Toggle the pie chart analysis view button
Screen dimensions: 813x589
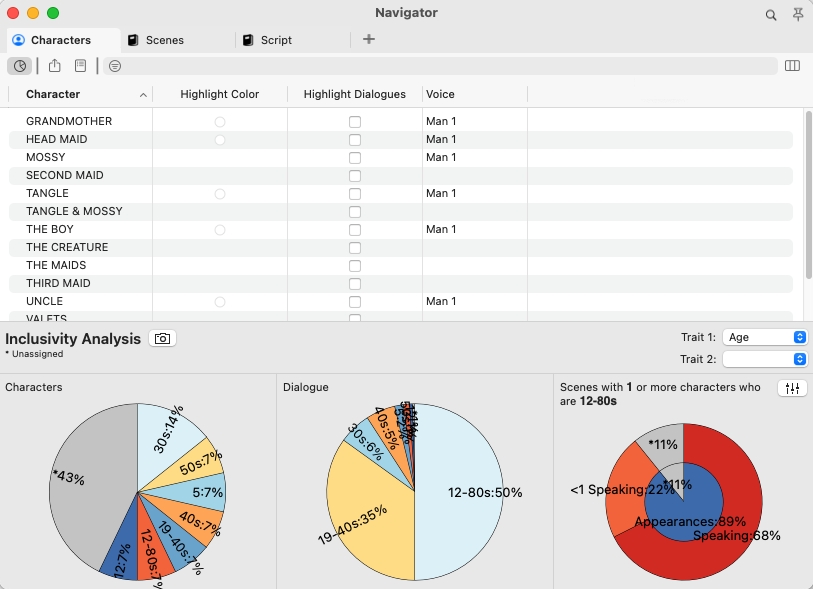[x=19, y=66]
